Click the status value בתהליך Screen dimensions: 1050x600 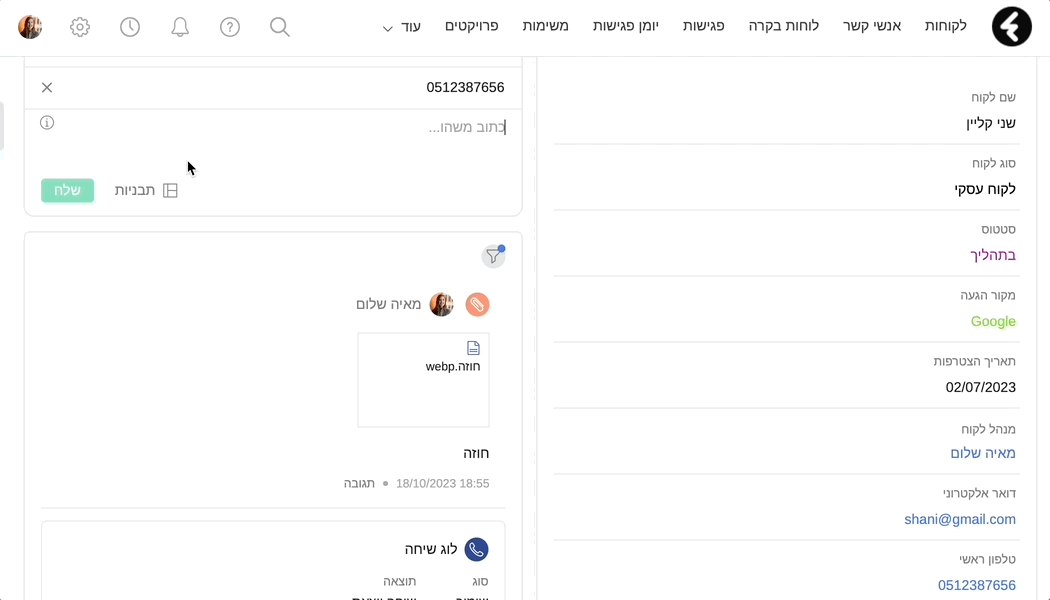[993, 255]
